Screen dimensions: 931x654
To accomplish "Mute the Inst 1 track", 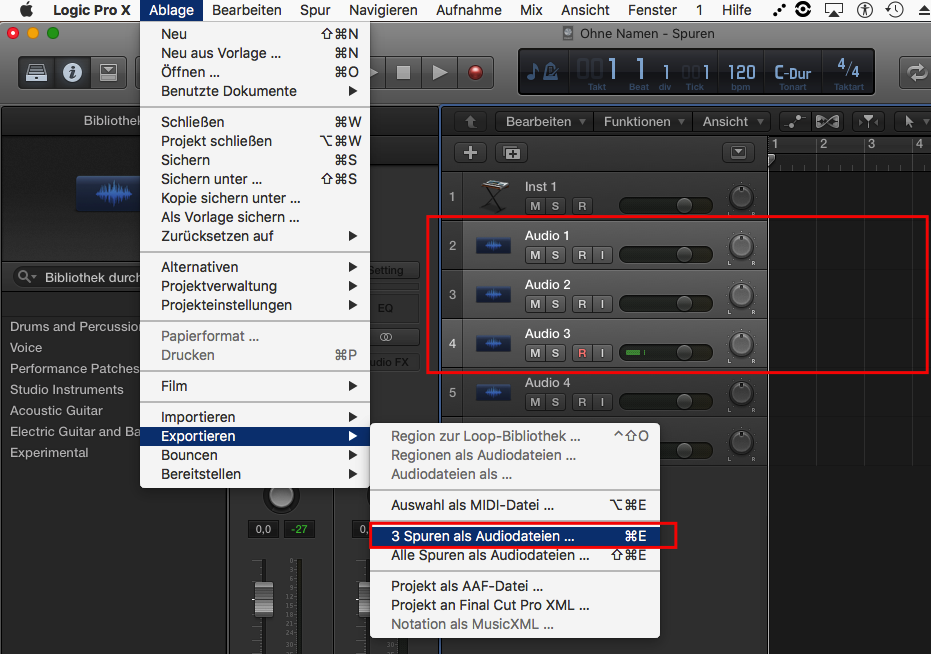I will tap(536, 206).
